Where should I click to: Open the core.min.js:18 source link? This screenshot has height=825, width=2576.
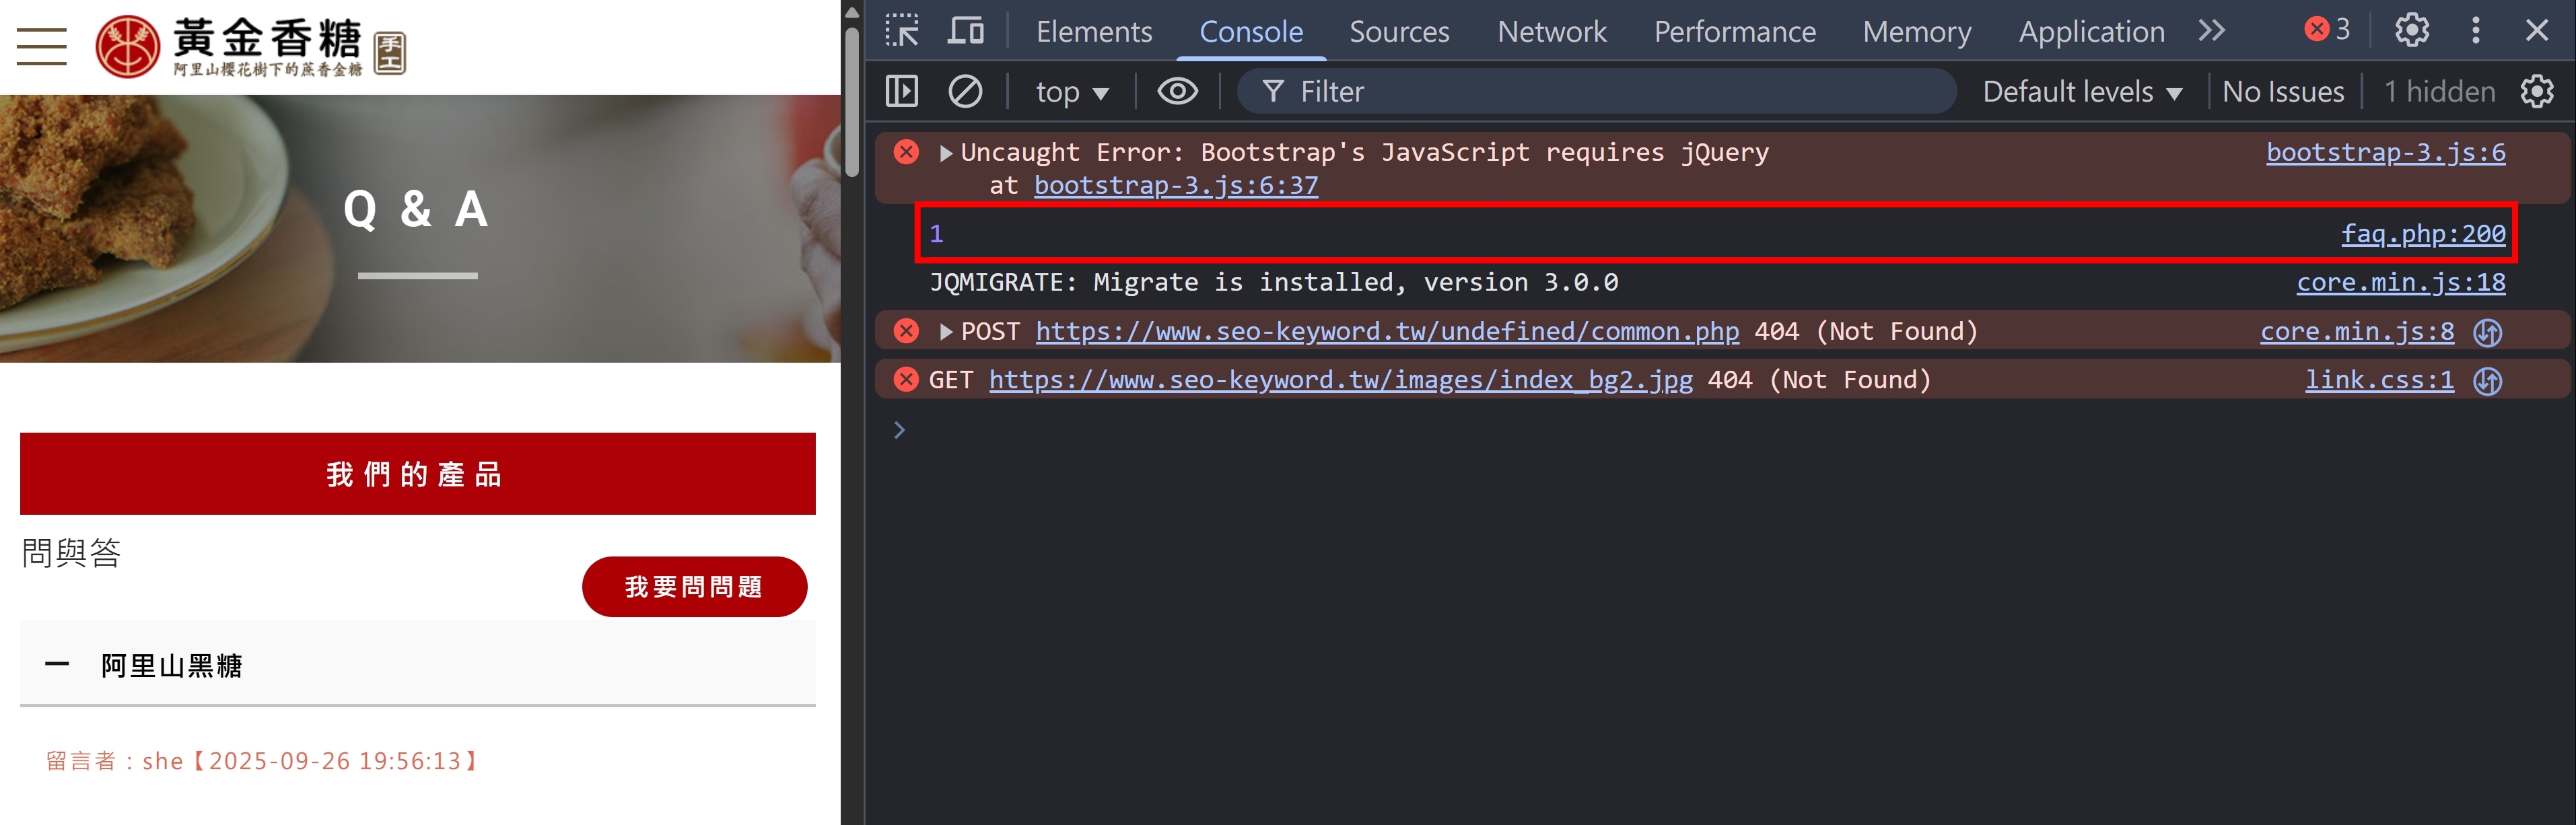(x=2401, y=283)
